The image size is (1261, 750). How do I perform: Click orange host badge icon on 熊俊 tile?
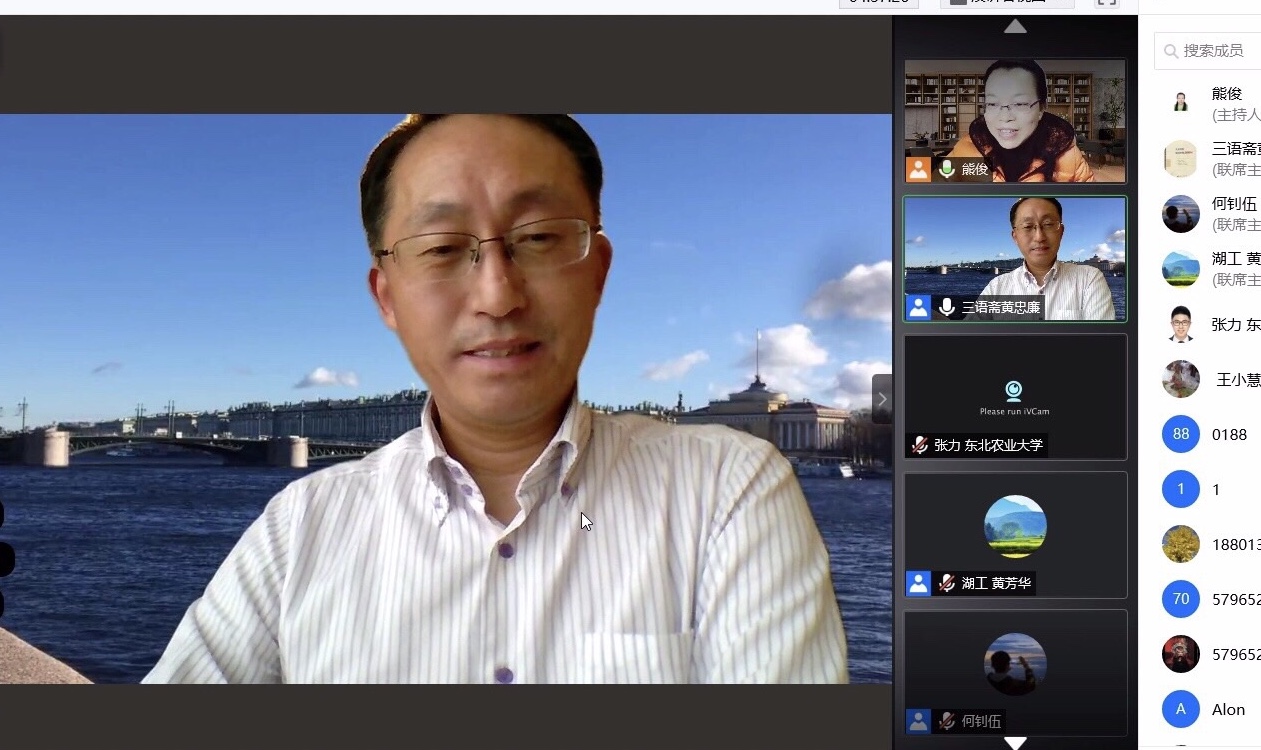pos(918,169)
